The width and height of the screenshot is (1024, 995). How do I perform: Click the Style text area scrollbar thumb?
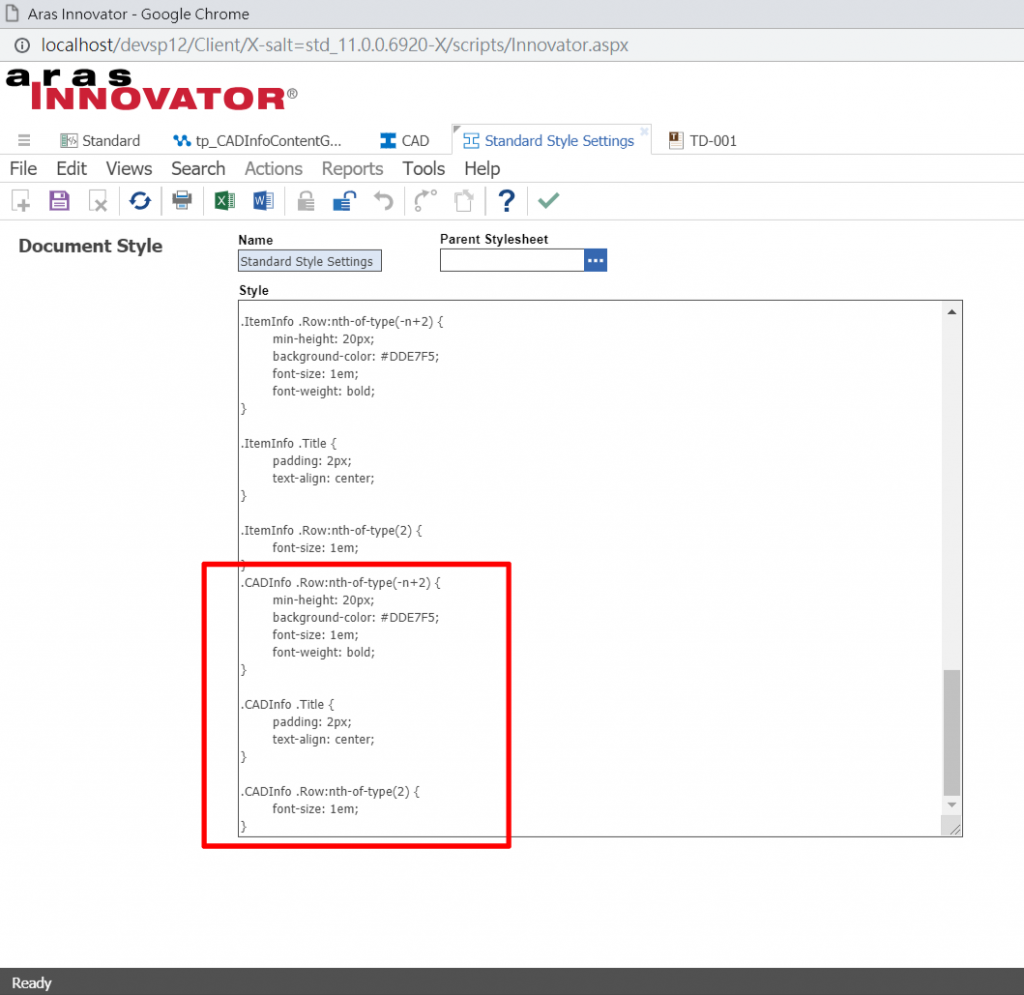click(x=952, y=733)
